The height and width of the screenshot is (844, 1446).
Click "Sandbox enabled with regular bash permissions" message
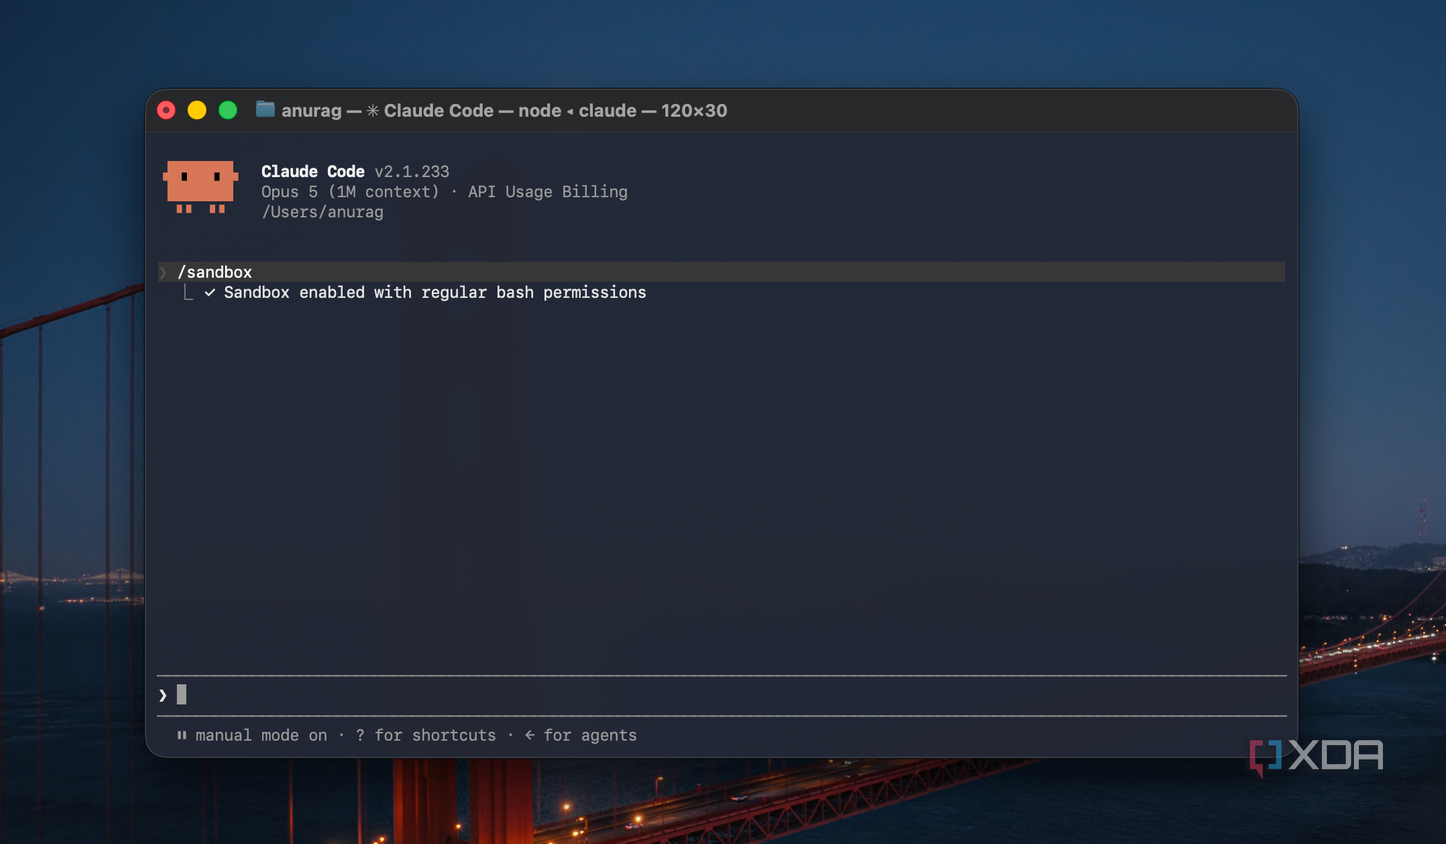coord(435,293)
